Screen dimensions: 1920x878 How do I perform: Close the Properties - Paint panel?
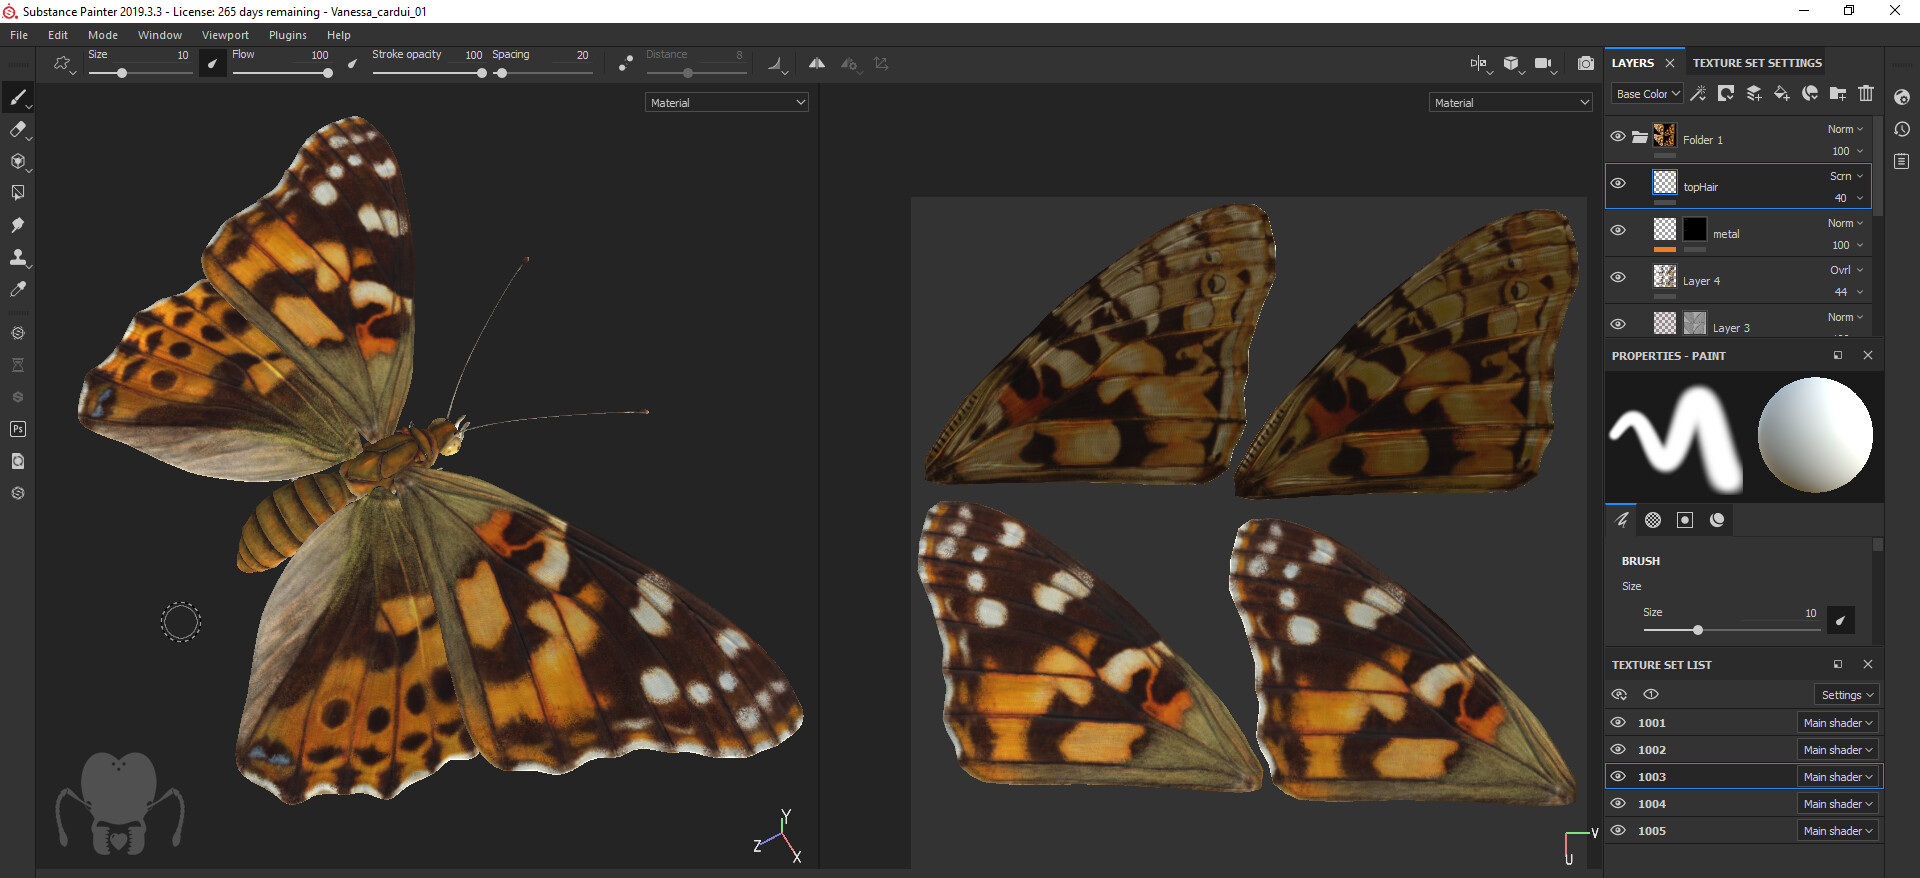pos(1867,356)
